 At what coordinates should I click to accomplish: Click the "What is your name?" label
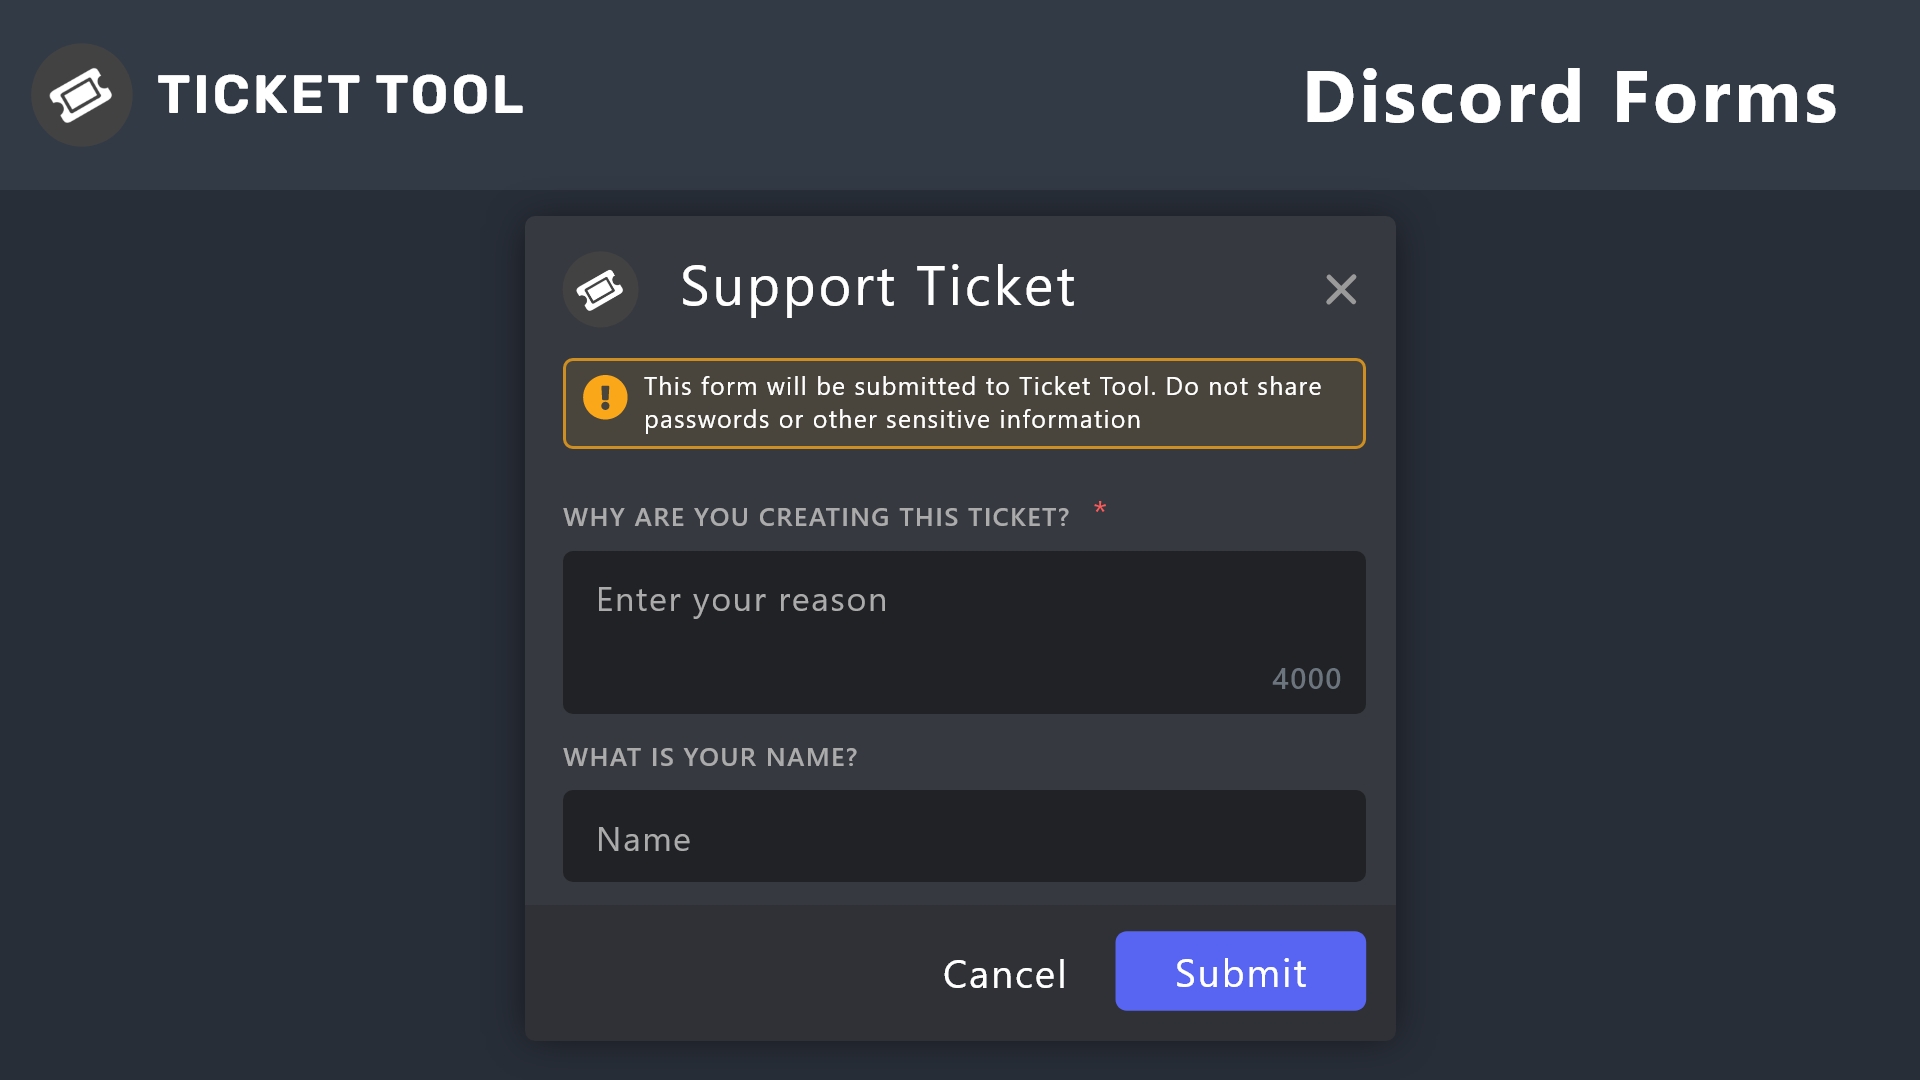[x=710, y=757]
